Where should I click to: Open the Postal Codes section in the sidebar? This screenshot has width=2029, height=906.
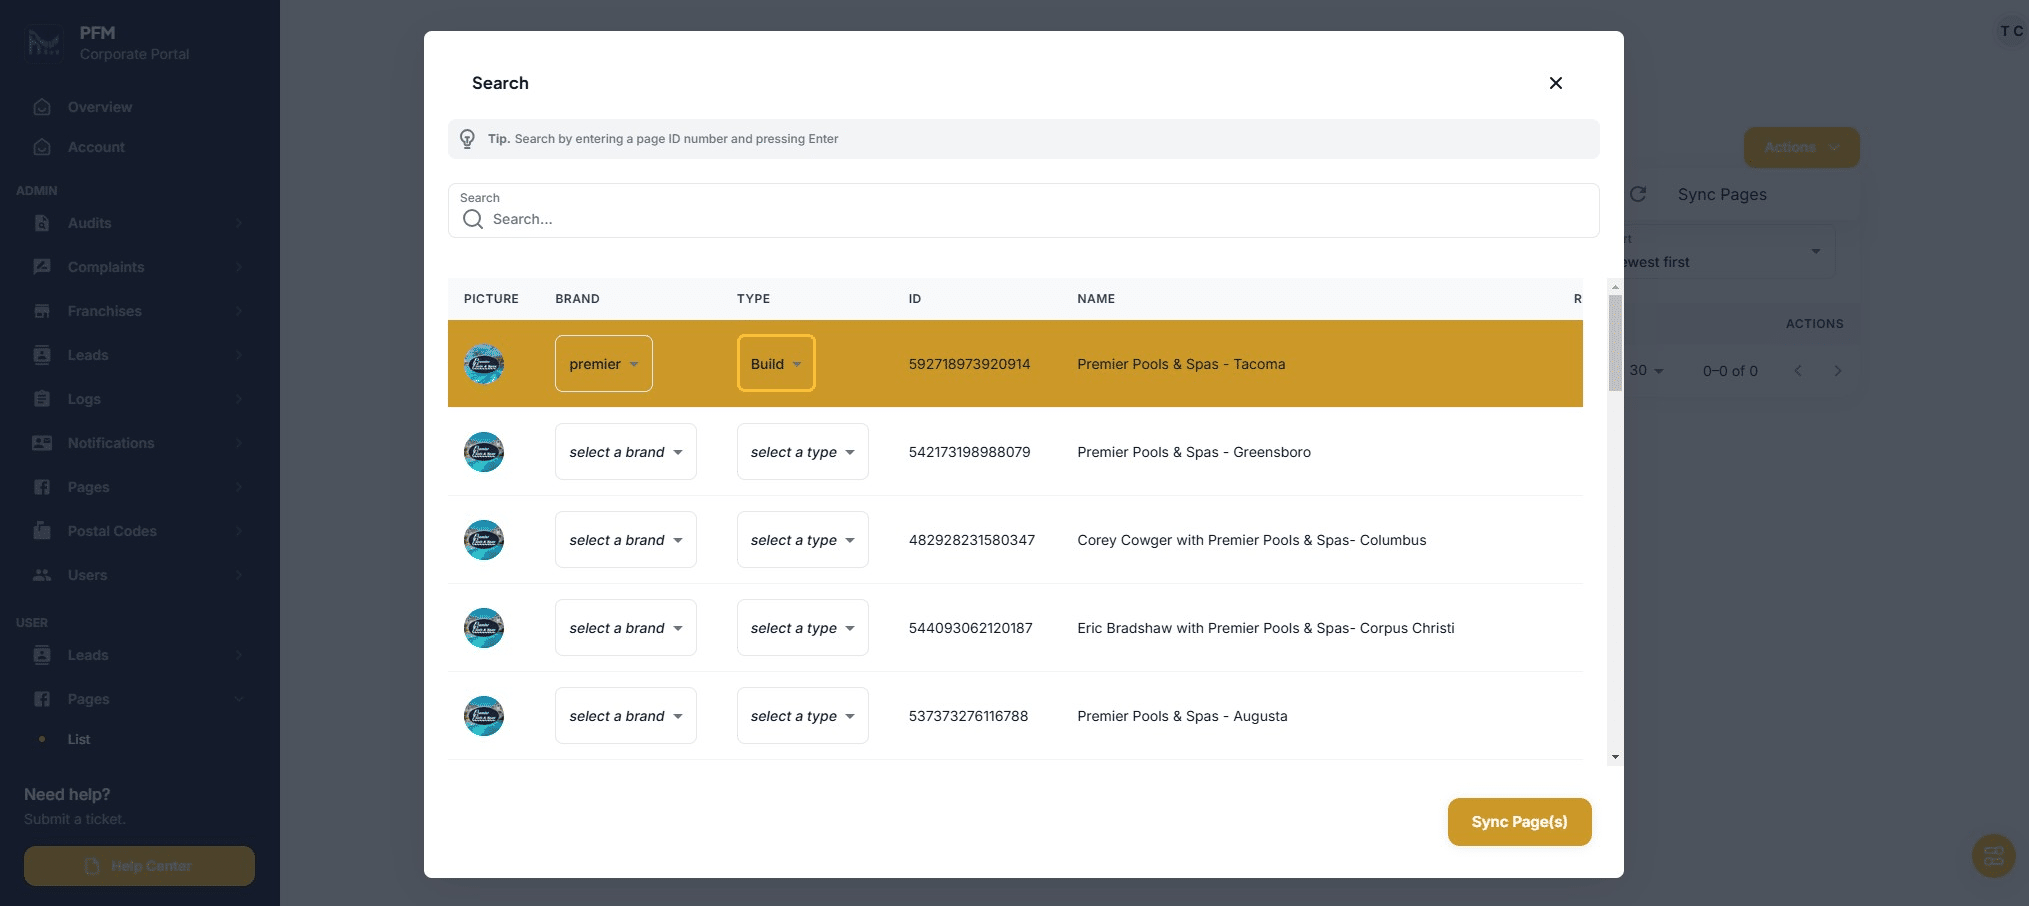coord(111,531)
